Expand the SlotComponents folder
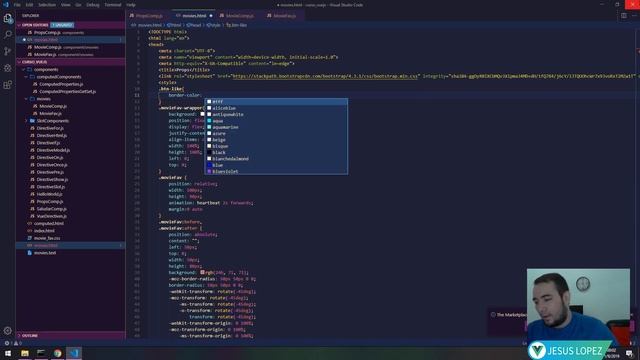640x360 pixels. click(52, 121)
